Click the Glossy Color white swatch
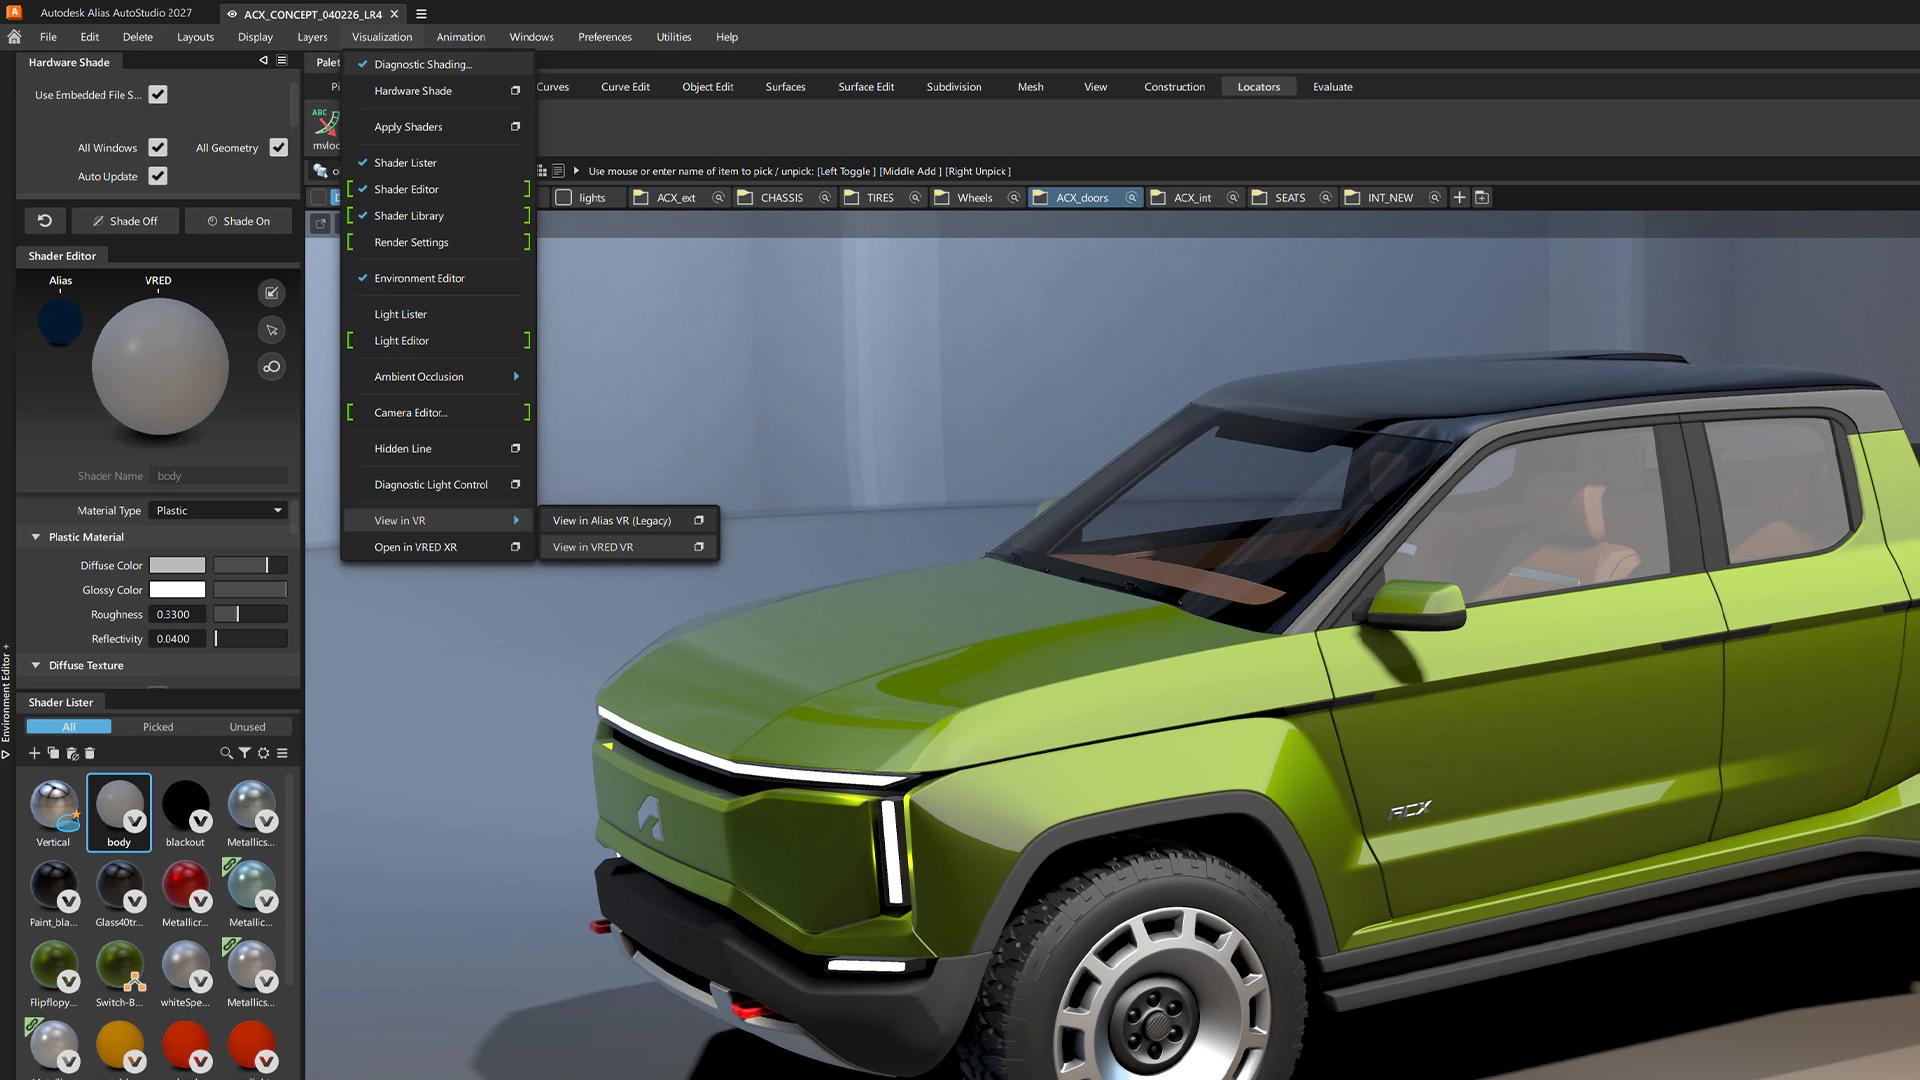The image size is (1920, 1080). [x=177, y=590]
